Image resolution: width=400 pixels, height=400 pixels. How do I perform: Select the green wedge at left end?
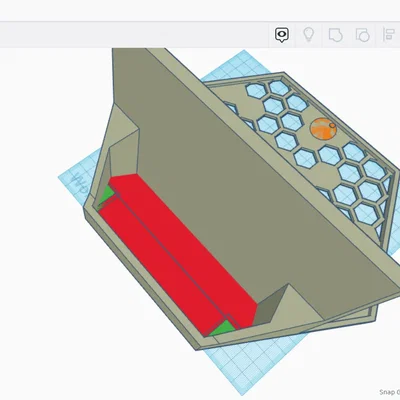pos(107,195)
